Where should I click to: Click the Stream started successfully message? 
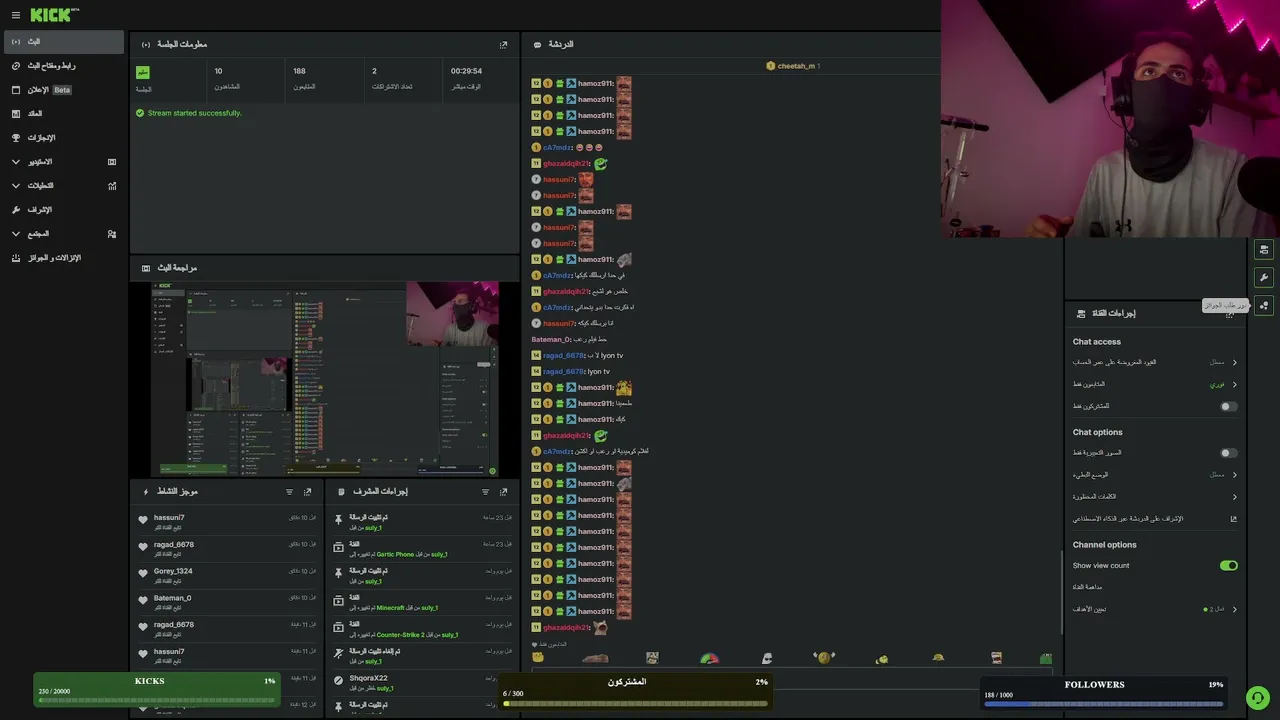click(195, 113)
